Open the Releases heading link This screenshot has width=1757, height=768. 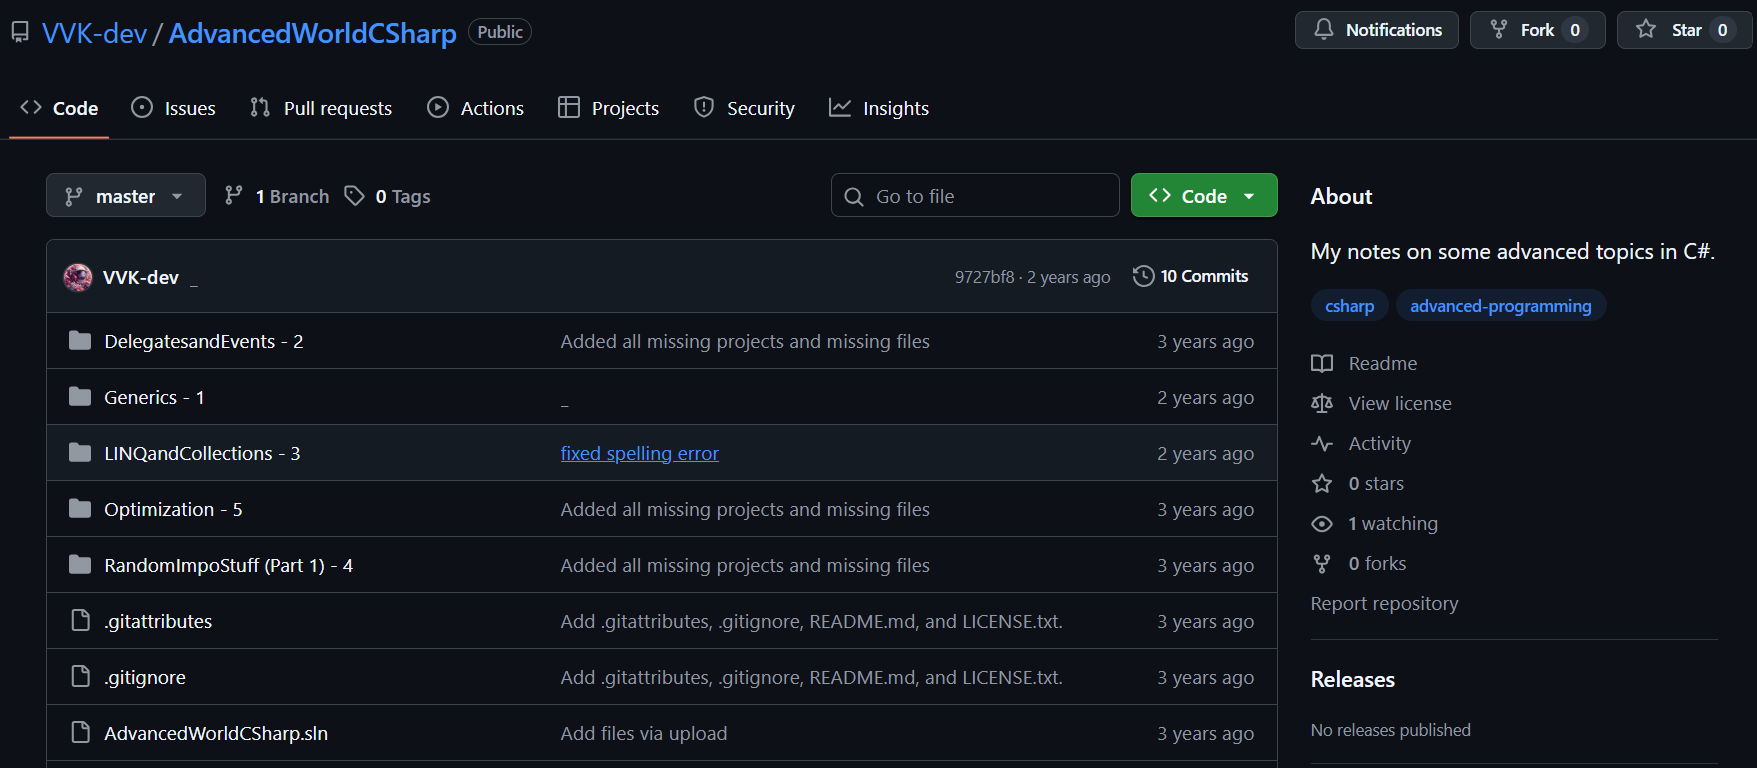point(1352,679)
